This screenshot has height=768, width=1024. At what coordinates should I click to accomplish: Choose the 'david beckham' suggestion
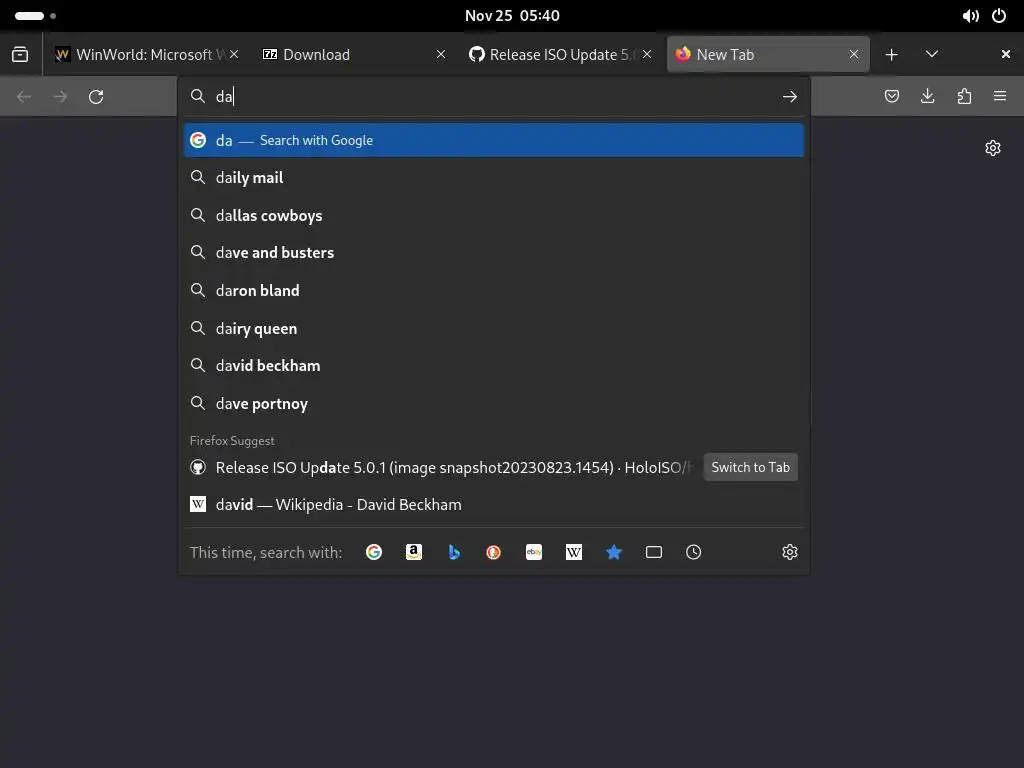[494, 366]
